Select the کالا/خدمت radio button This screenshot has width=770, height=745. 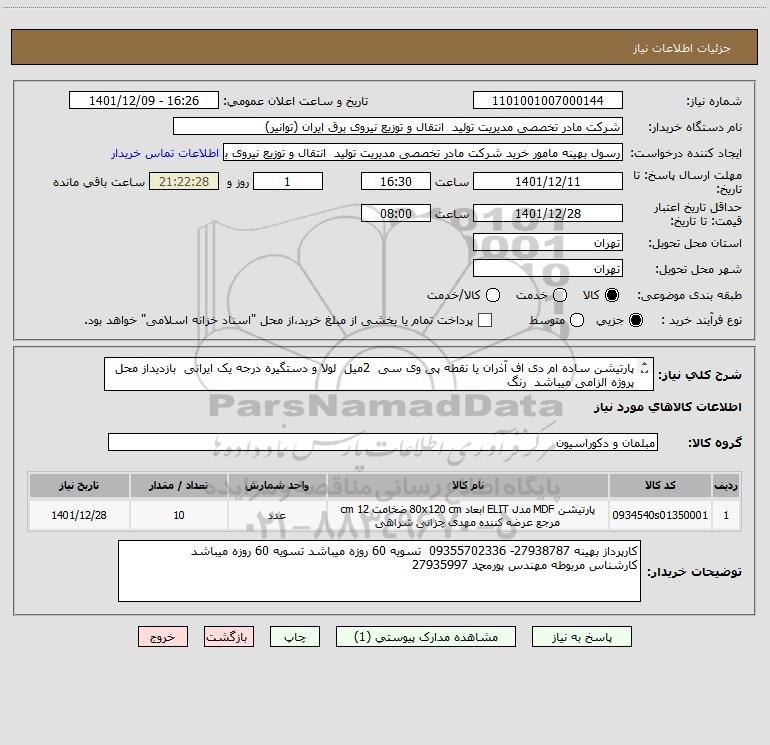coord(493,295)
